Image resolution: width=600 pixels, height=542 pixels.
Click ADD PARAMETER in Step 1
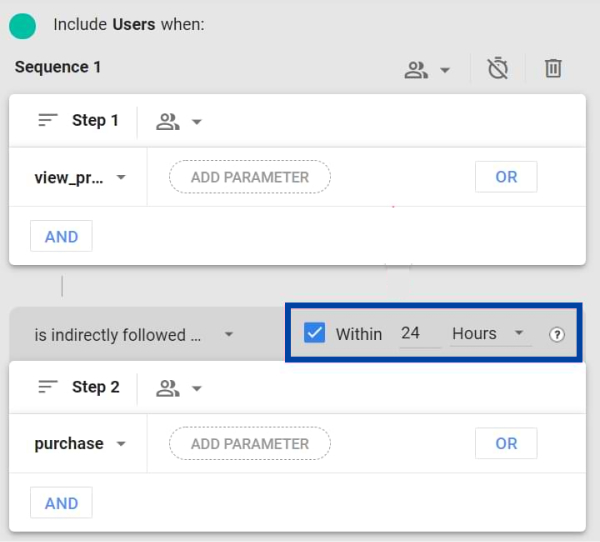click(249, 177)
